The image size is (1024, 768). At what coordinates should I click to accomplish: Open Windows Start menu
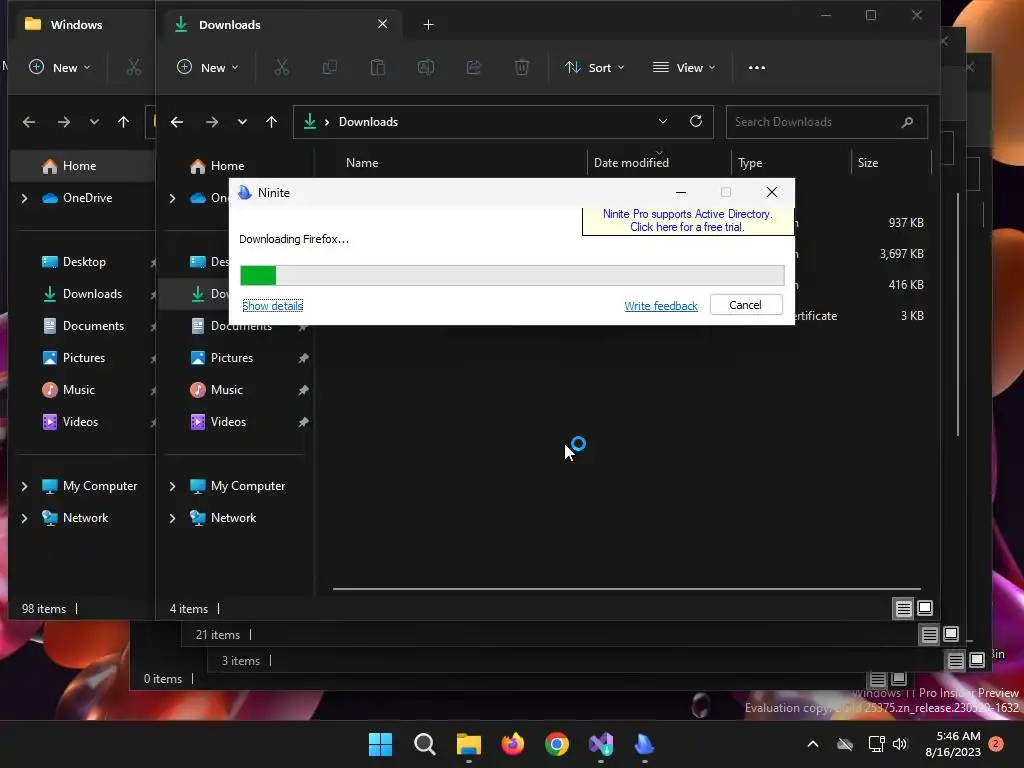click(380, 744)
